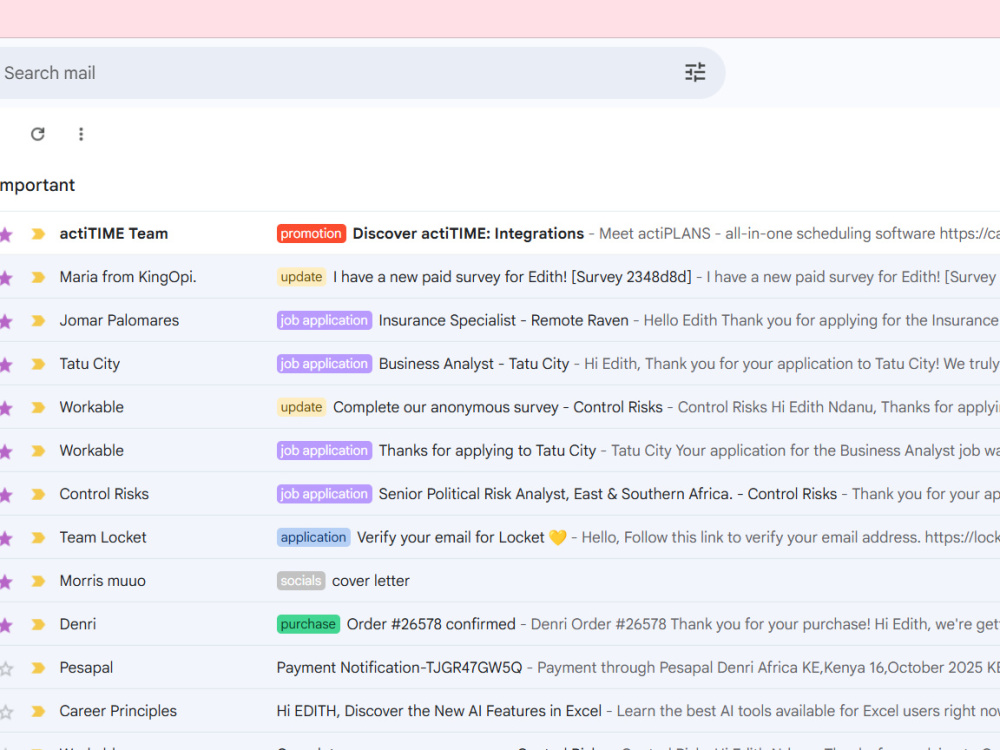
Task: Toggle importance marker on Tatu City email
Action: [x=38, y=364]
